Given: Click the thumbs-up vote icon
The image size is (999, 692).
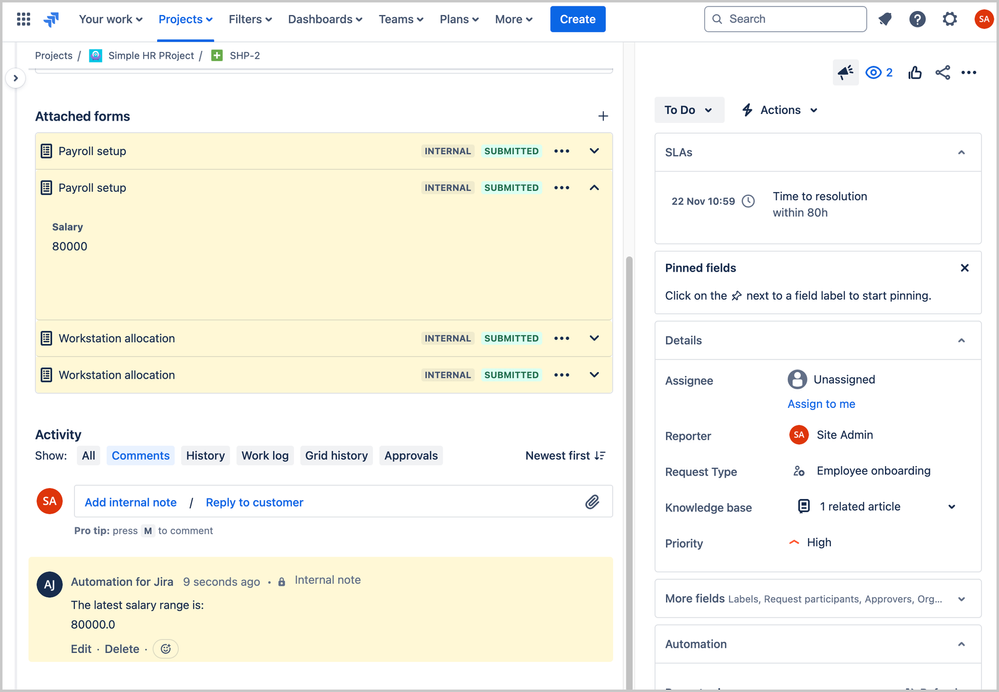Looking at the screenshot, I should (915, 73).
